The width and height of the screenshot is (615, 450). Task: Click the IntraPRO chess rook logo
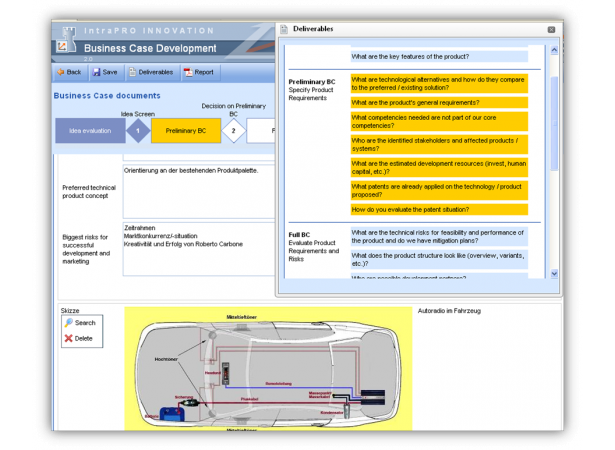click(66, 40)
